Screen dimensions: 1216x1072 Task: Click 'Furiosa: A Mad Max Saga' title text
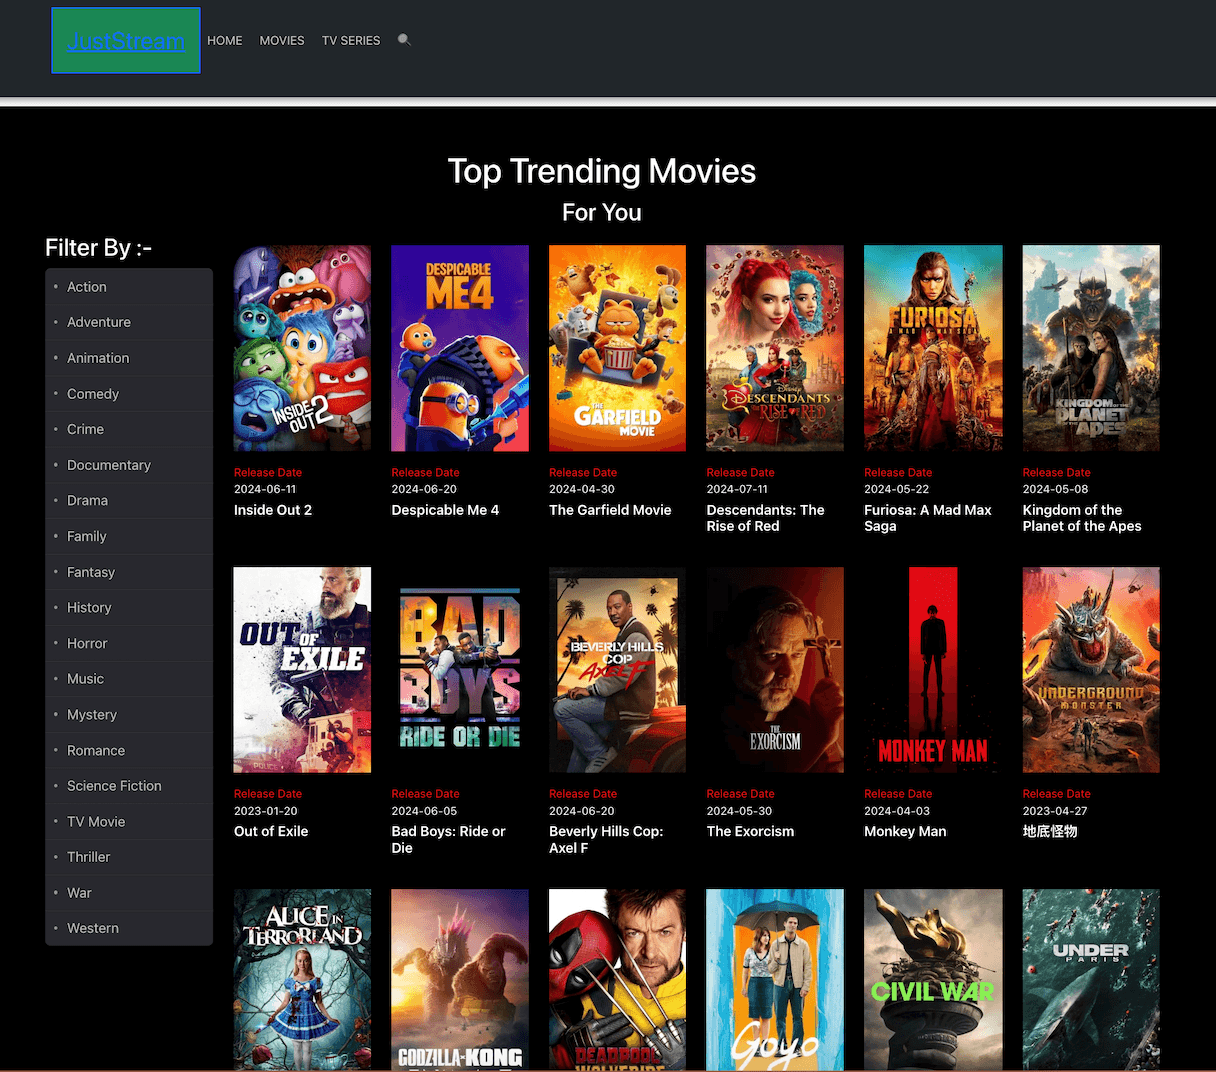[928, 518]
